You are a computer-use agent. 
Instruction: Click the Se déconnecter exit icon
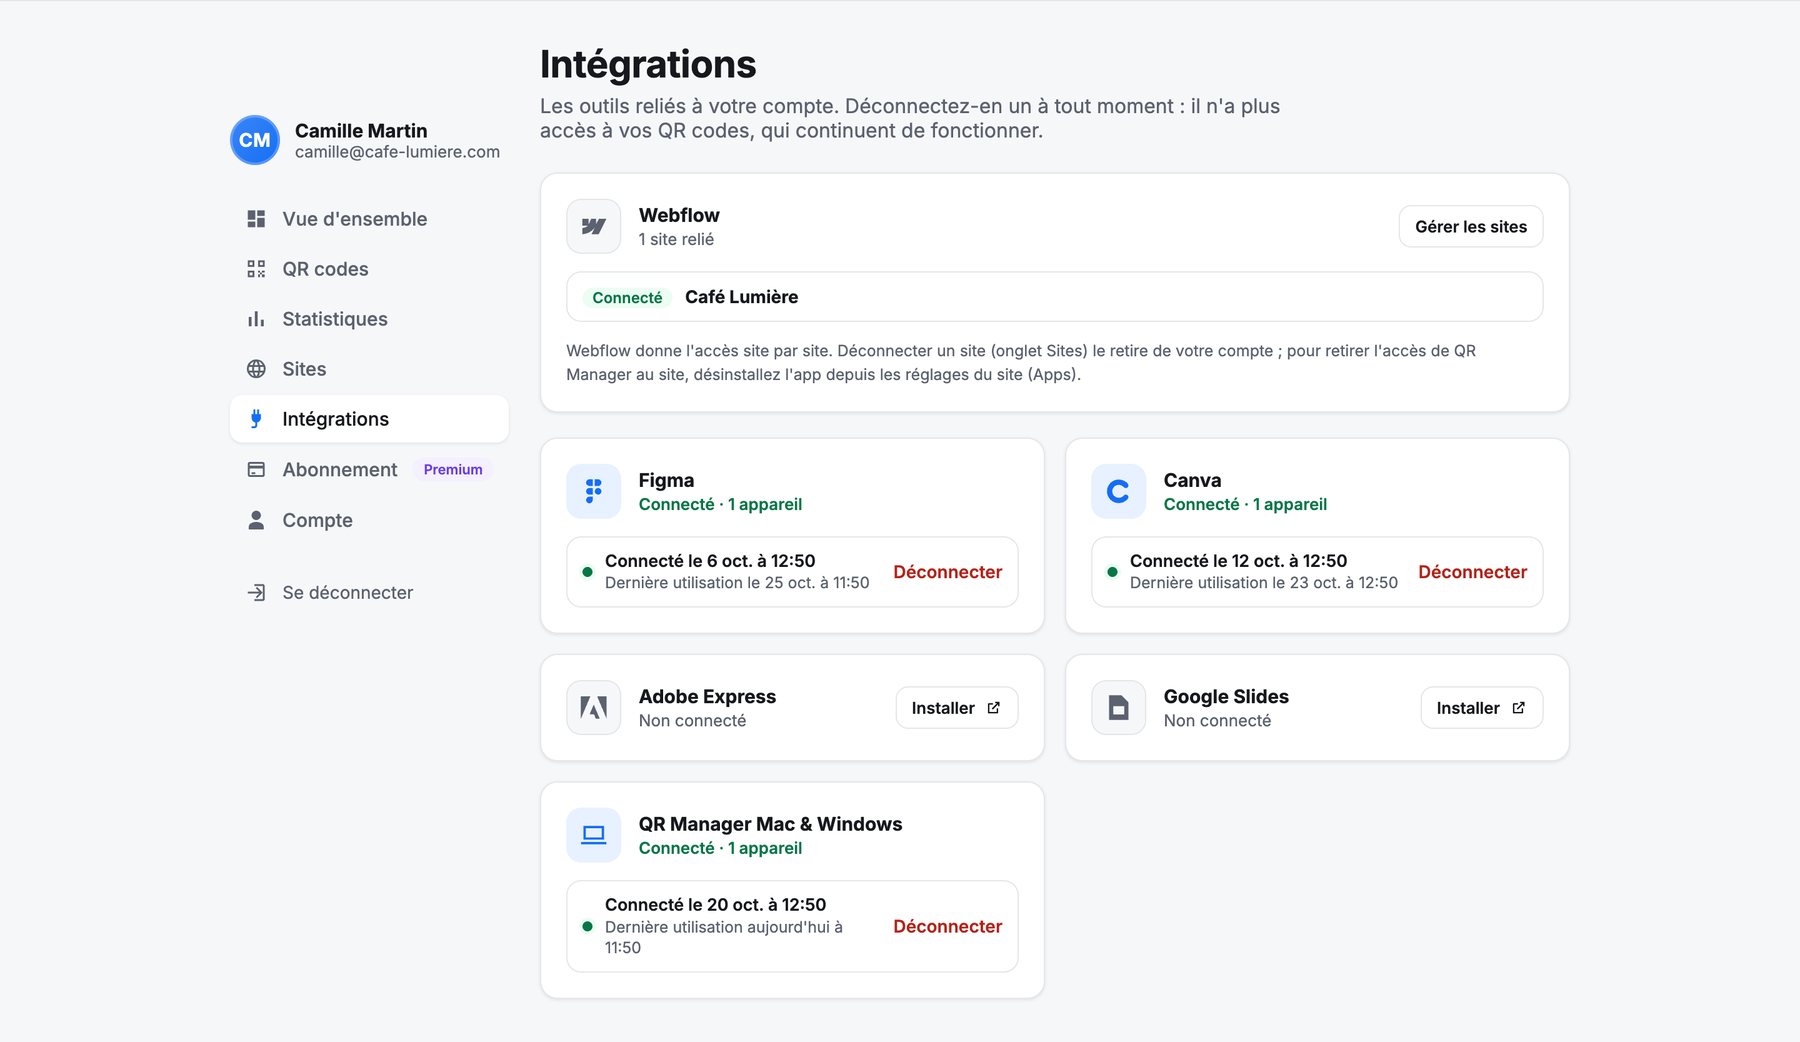pos(256,593)
